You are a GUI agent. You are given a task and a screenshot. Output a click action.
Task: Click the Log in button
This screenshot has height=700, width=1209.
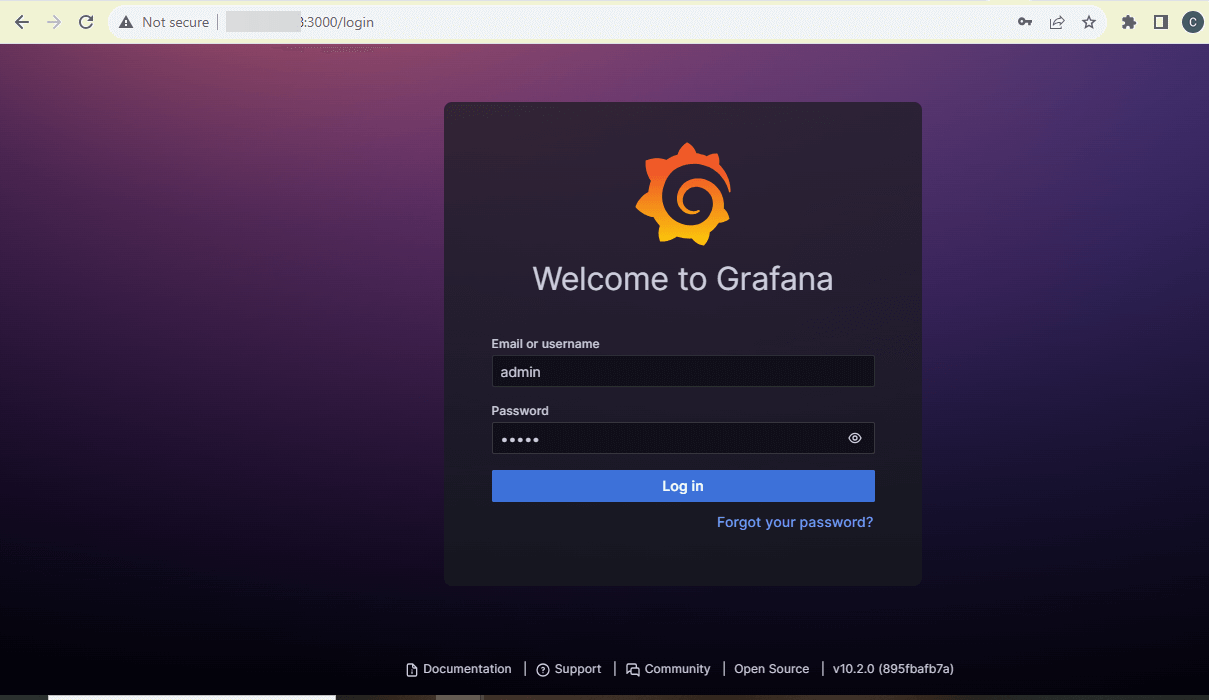tap(683, 486)
